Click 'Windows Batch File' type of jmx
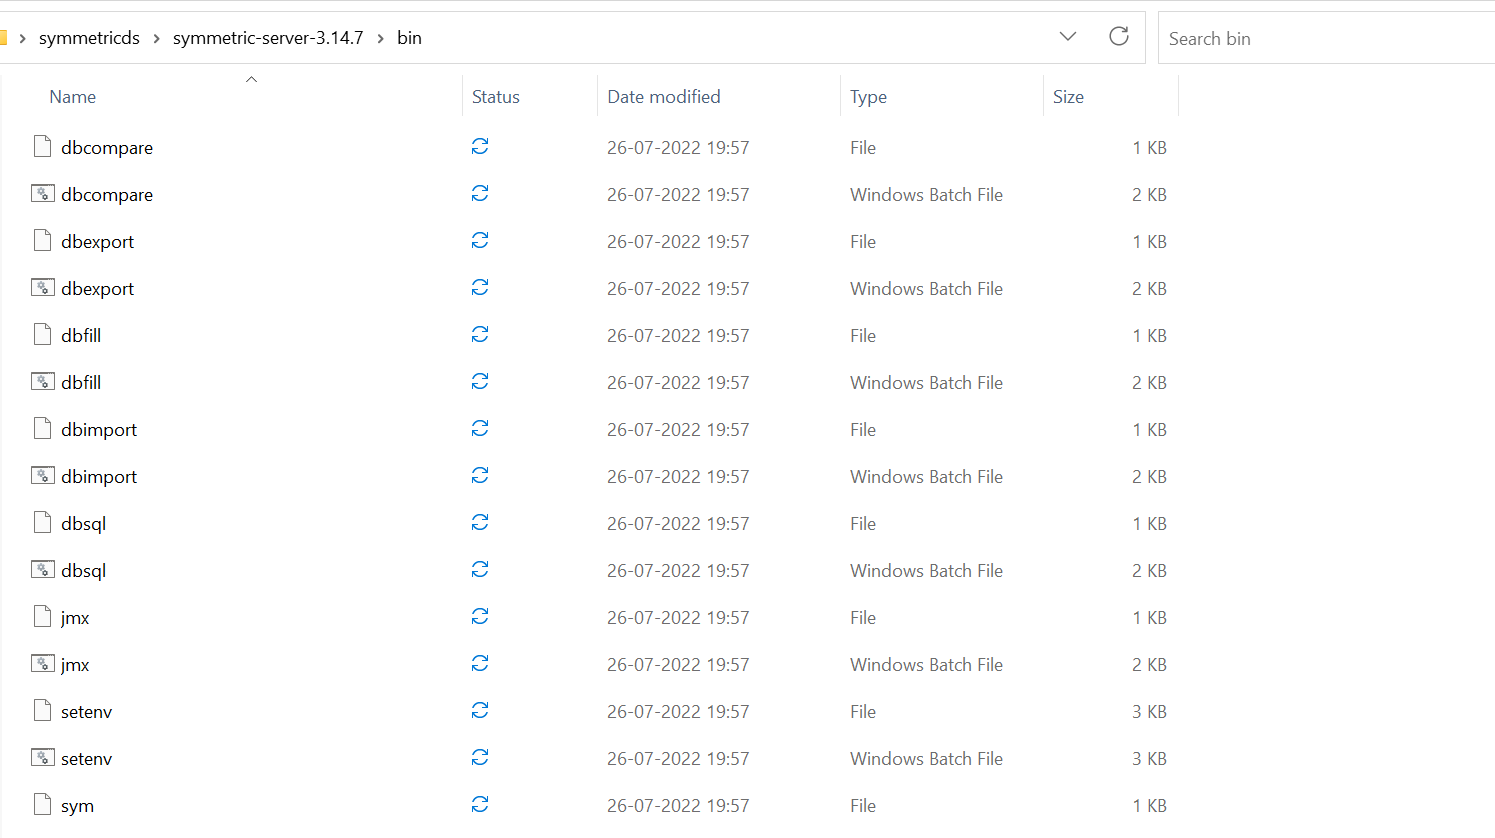 pyautogui.click(x=926, y=665)
